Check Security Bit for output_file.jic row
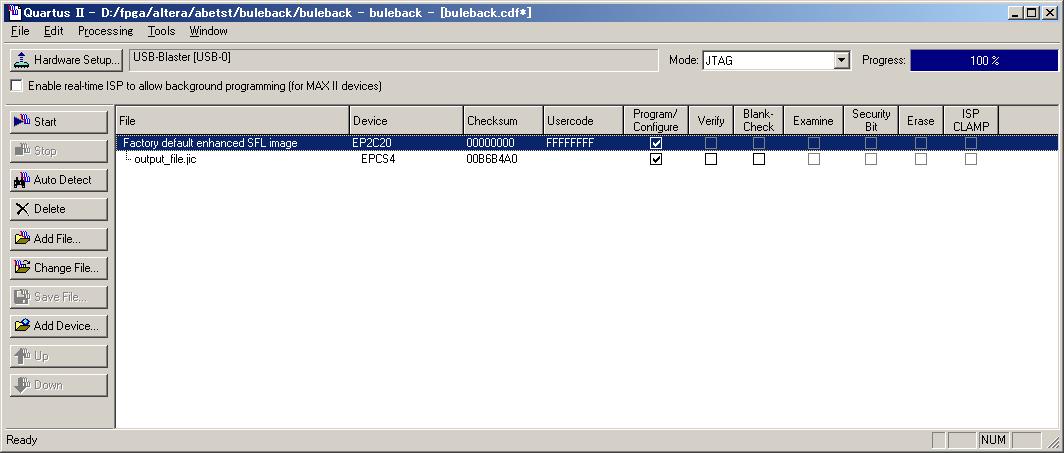The width and height of the screenshot is (1064, 453). 871,159
